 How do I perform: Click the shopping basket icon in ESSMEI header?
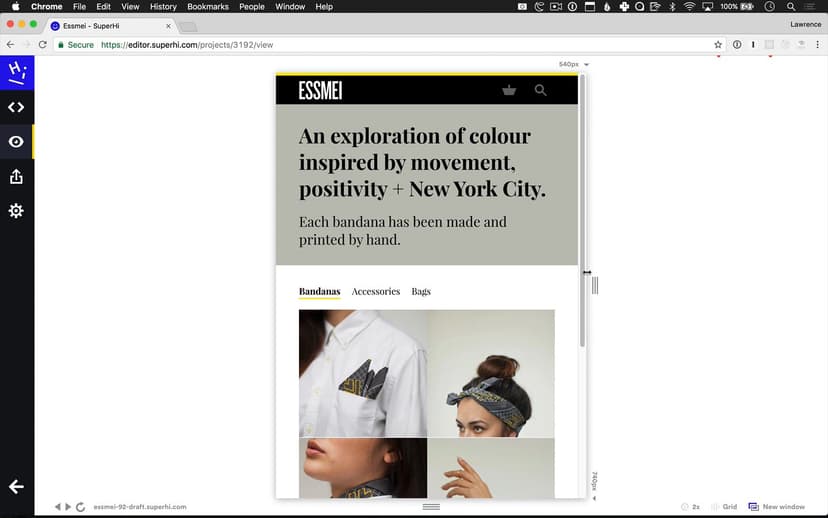pyautogui.click(x=509, y=91)
